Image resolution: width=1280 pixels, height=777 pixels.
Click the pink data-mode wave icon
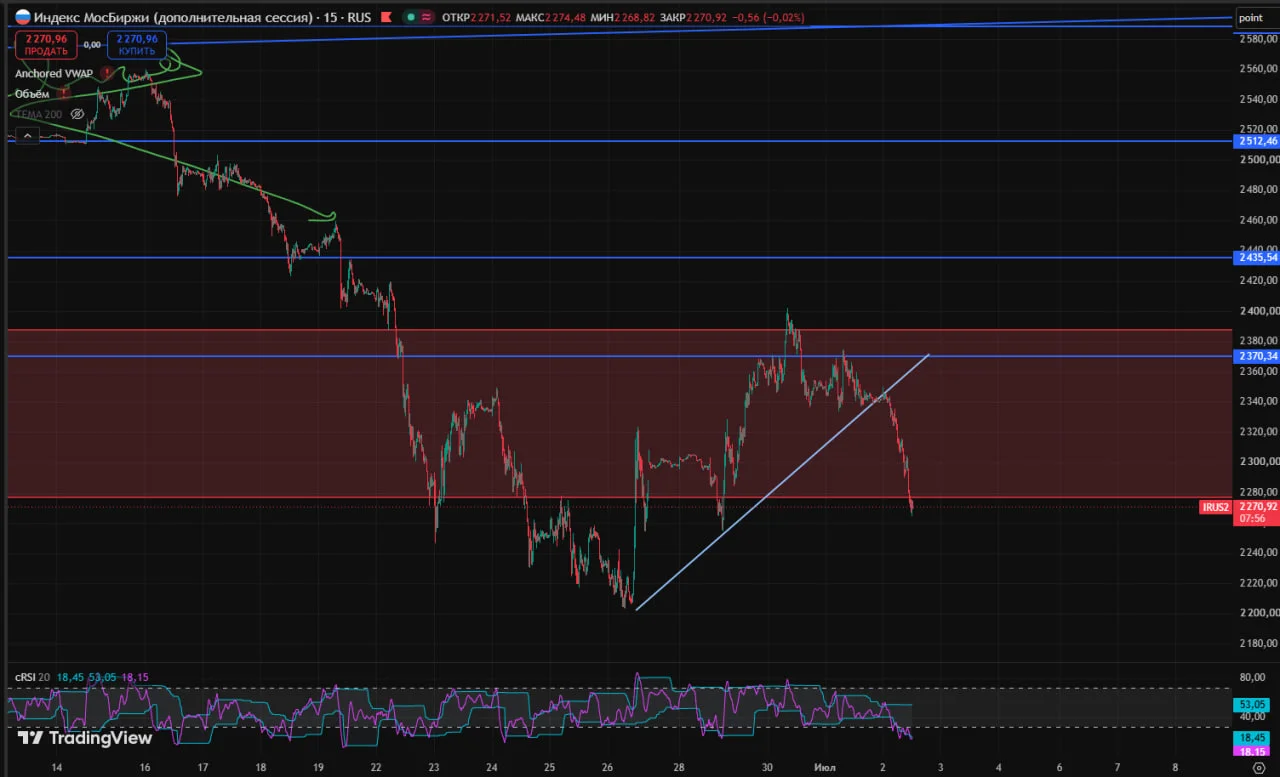[x=427, y=18]
